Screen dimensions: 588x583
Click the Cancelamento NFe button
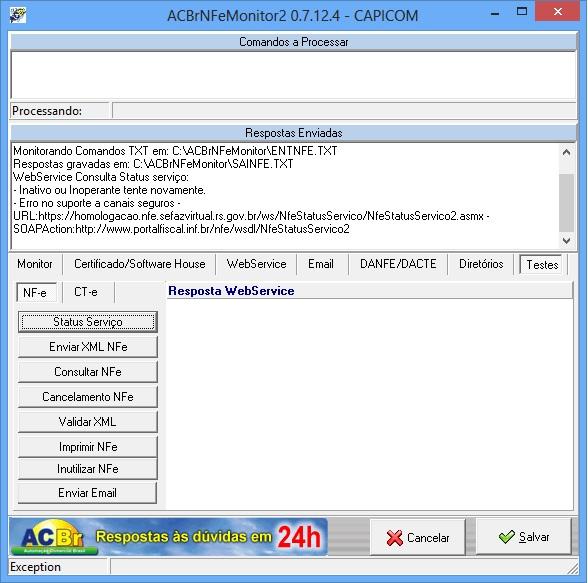tap(88, 397)
